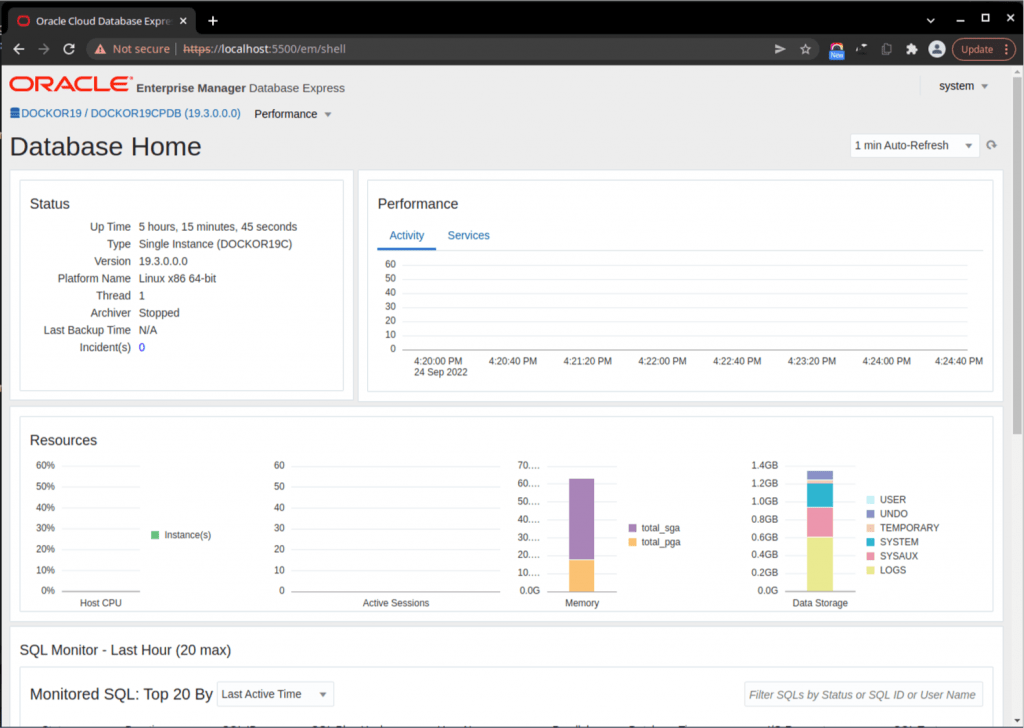Image resolution: width=1024 pixels, height=728 pixels.
Task: Click the LOGS legend swatch
Action: tap(870, 570)
